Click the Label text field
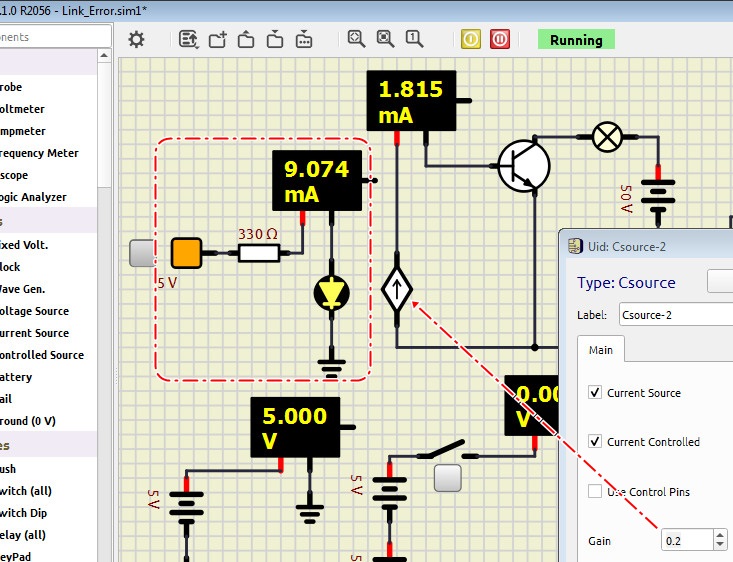 pos(675,315)
